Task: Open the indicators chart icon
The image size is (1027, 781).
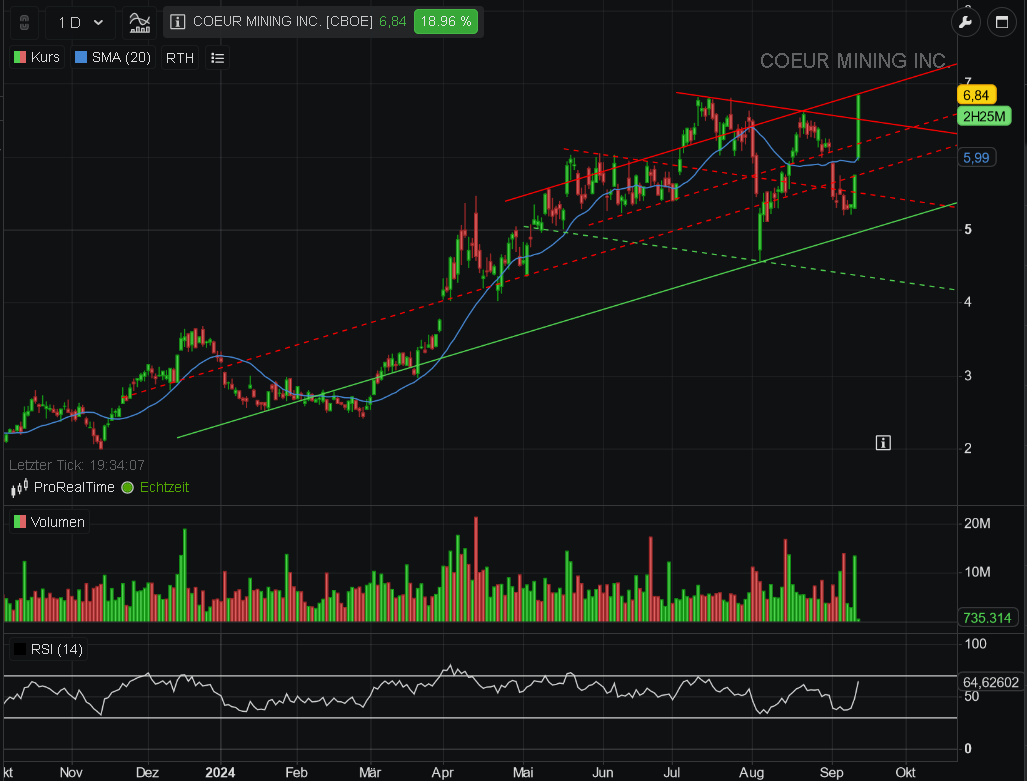Action: pyautogui.click(x=140, y=23)
